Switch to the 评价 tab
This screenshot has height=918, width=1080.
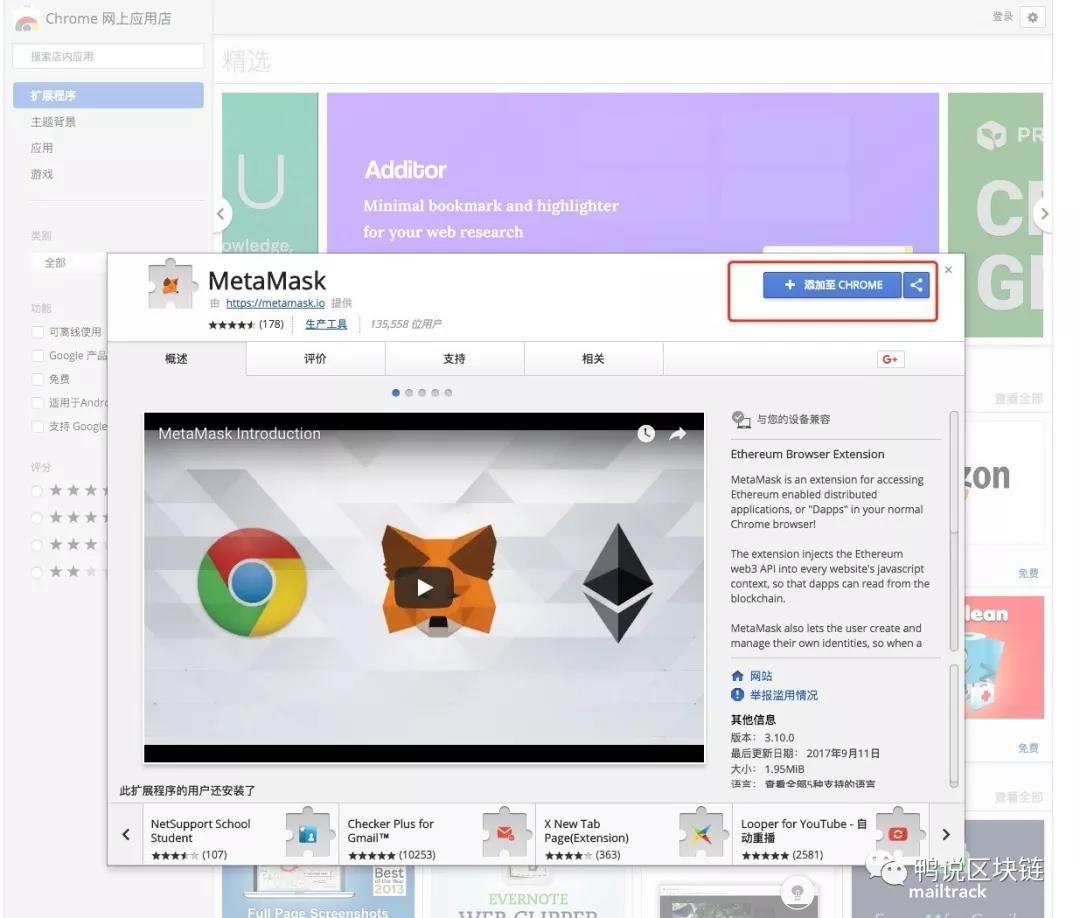point(315,359)
